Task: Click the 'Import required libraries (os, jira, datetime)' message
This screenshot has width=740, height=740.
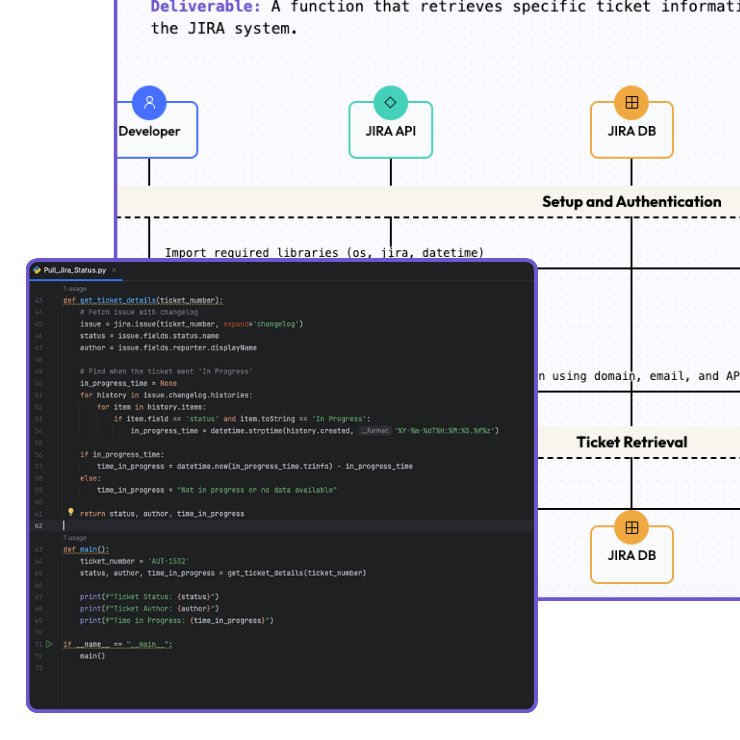Action: point(324,252)
